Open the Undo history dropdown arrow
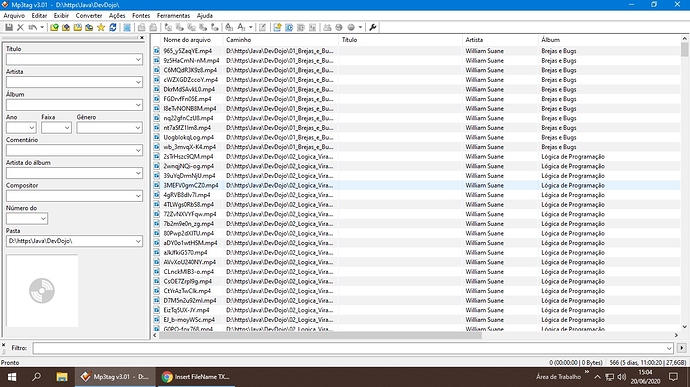This screenshot has height=387, width=690. [42, 27]
